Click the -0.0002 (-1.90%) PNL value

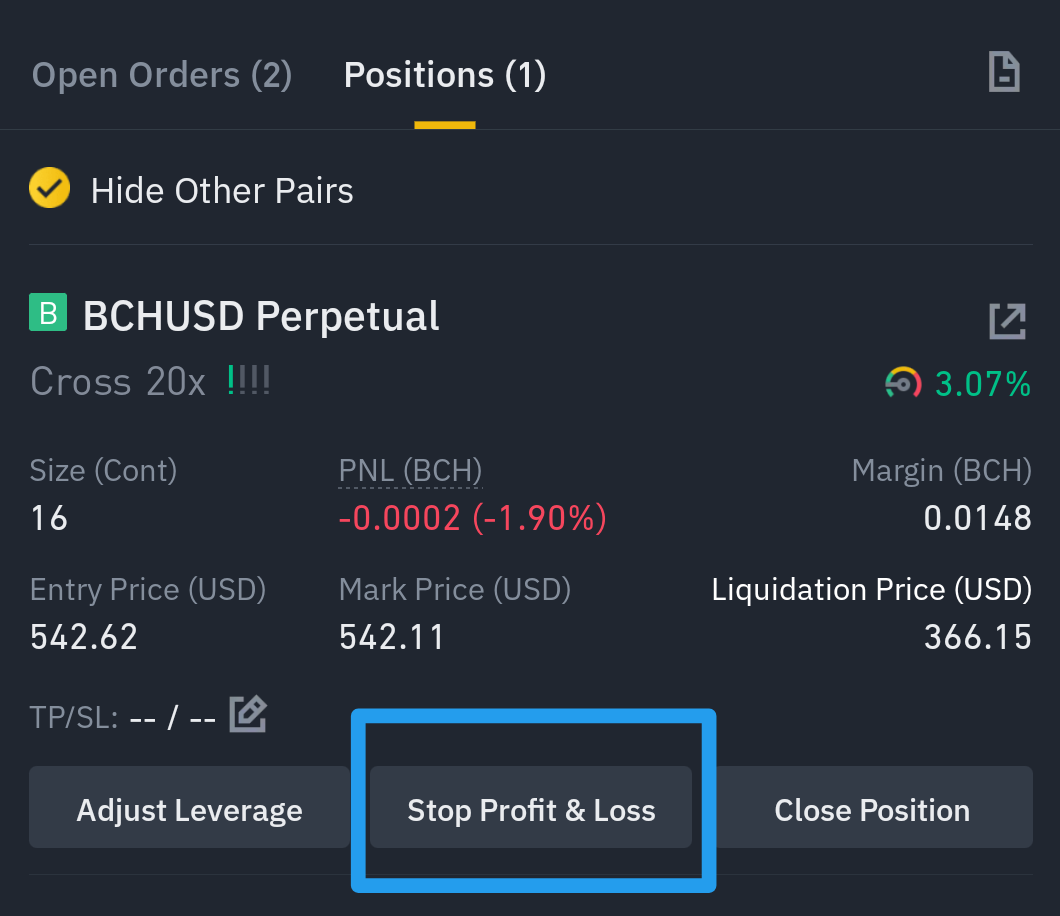(473, 519)
